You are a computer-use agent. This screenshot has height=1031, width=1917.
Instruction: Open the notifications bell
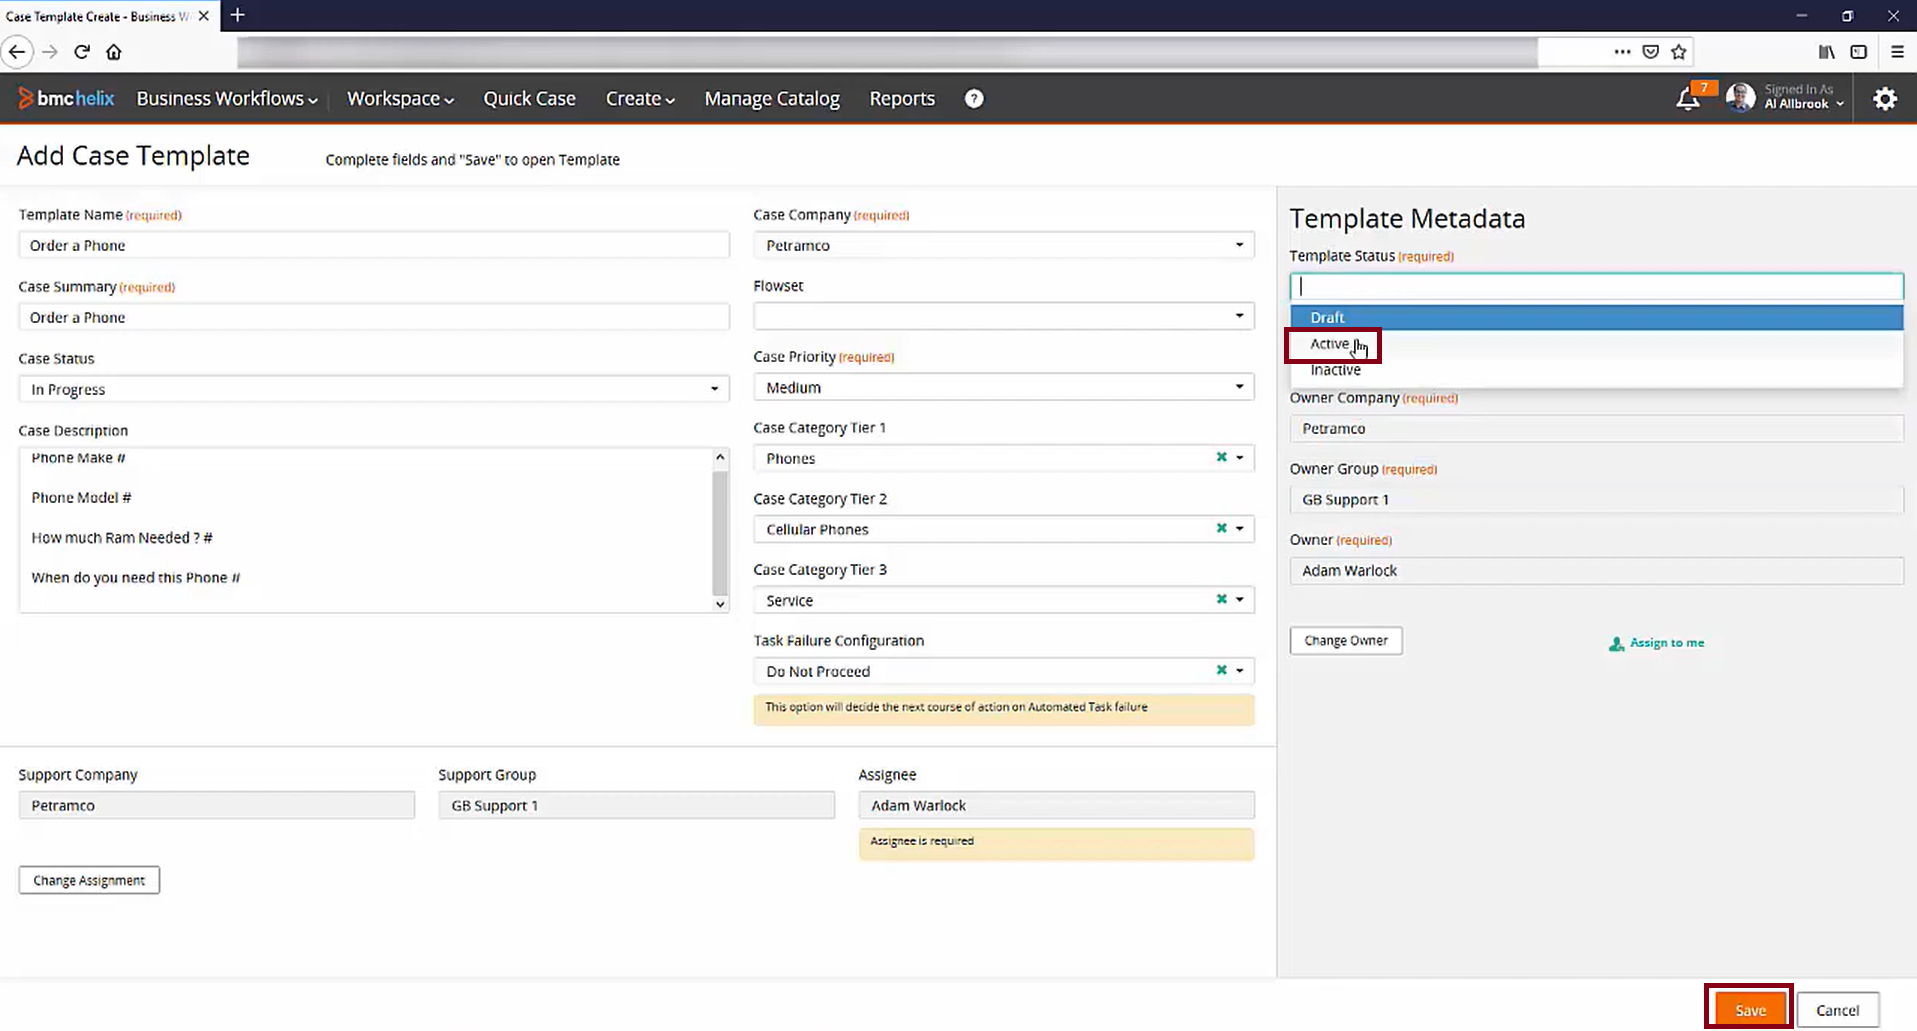tap(1688, 99)
